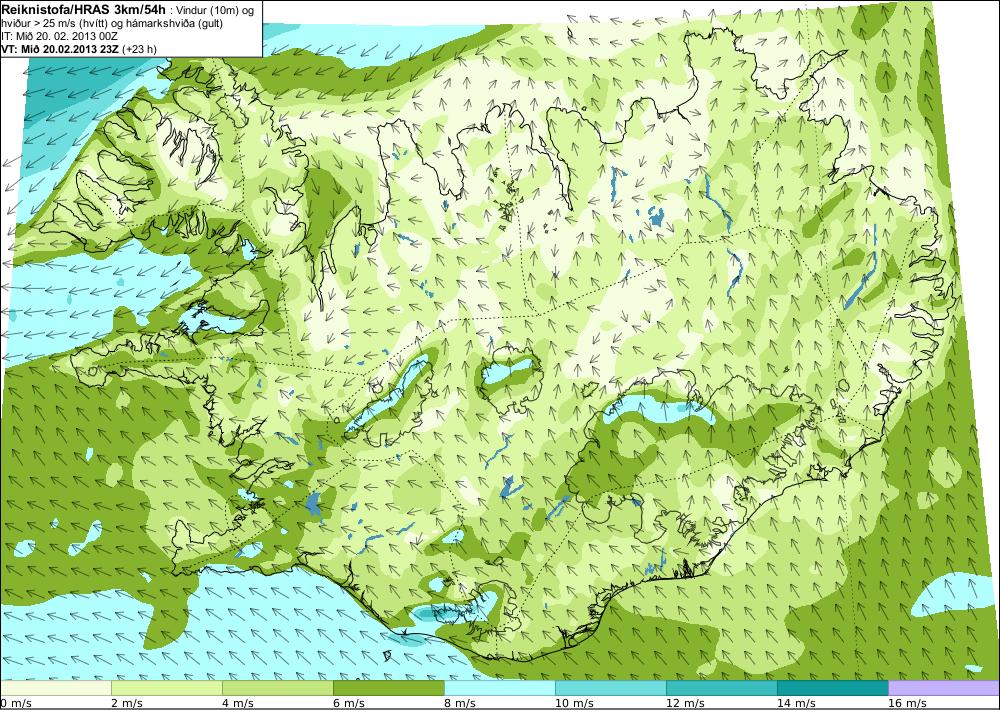Click the pale cyan 8–10 m/s legend swatch
The height and width of the screenshot is (710, 1000).
(500, 688)
